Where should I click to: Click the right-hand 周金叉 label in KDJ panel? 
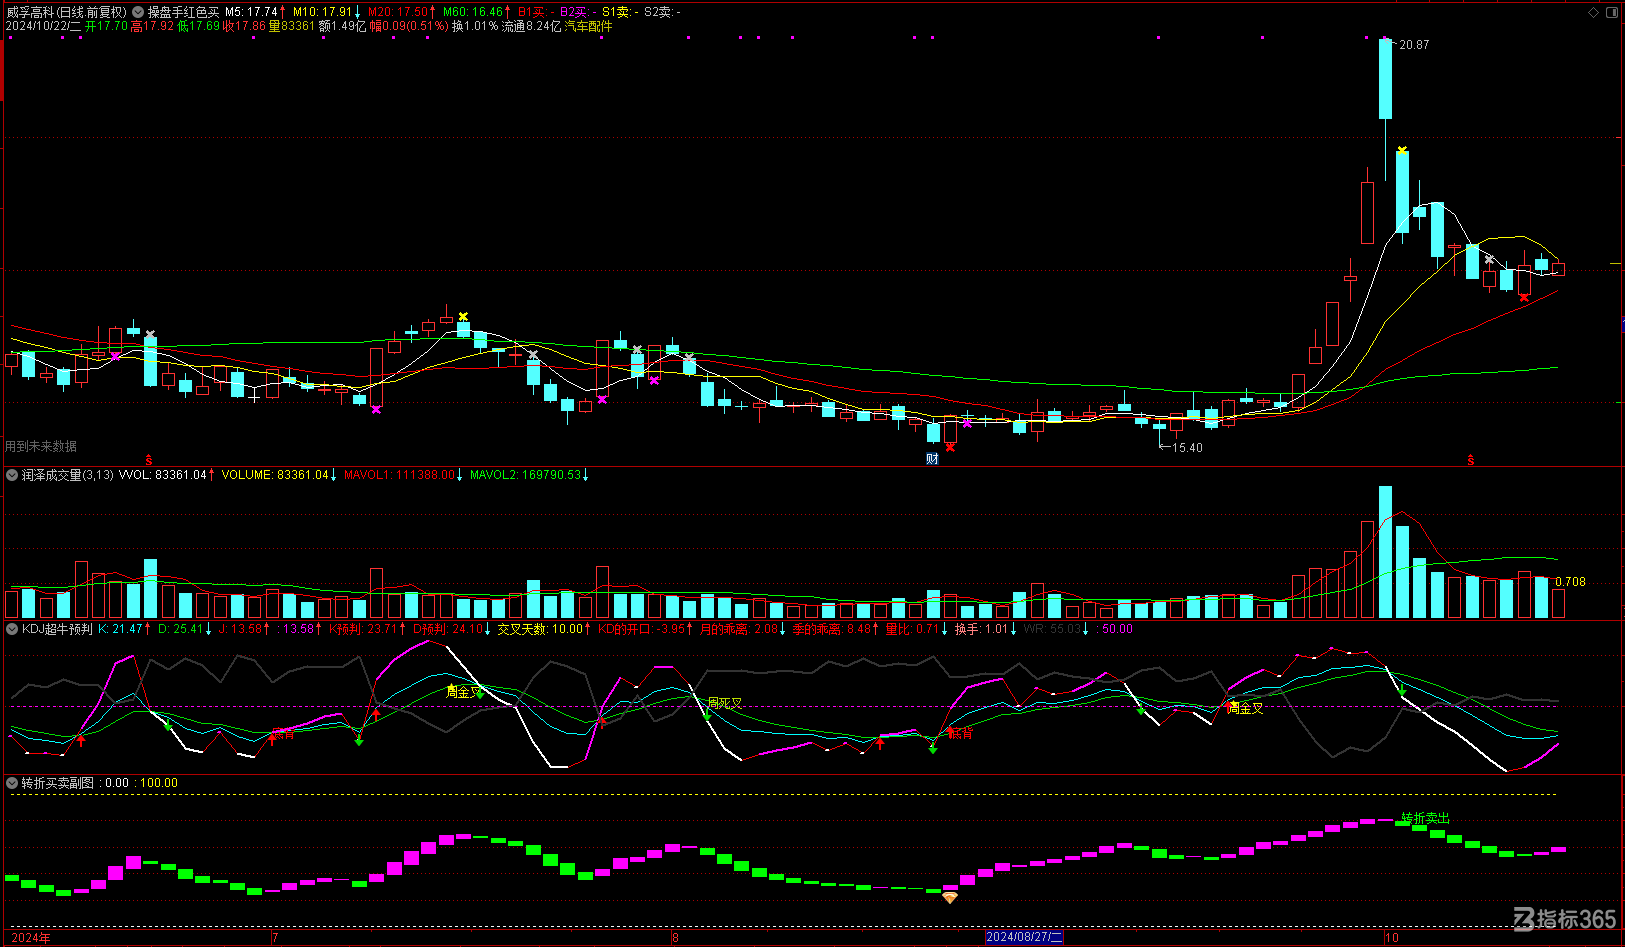tap(1245, 708)
